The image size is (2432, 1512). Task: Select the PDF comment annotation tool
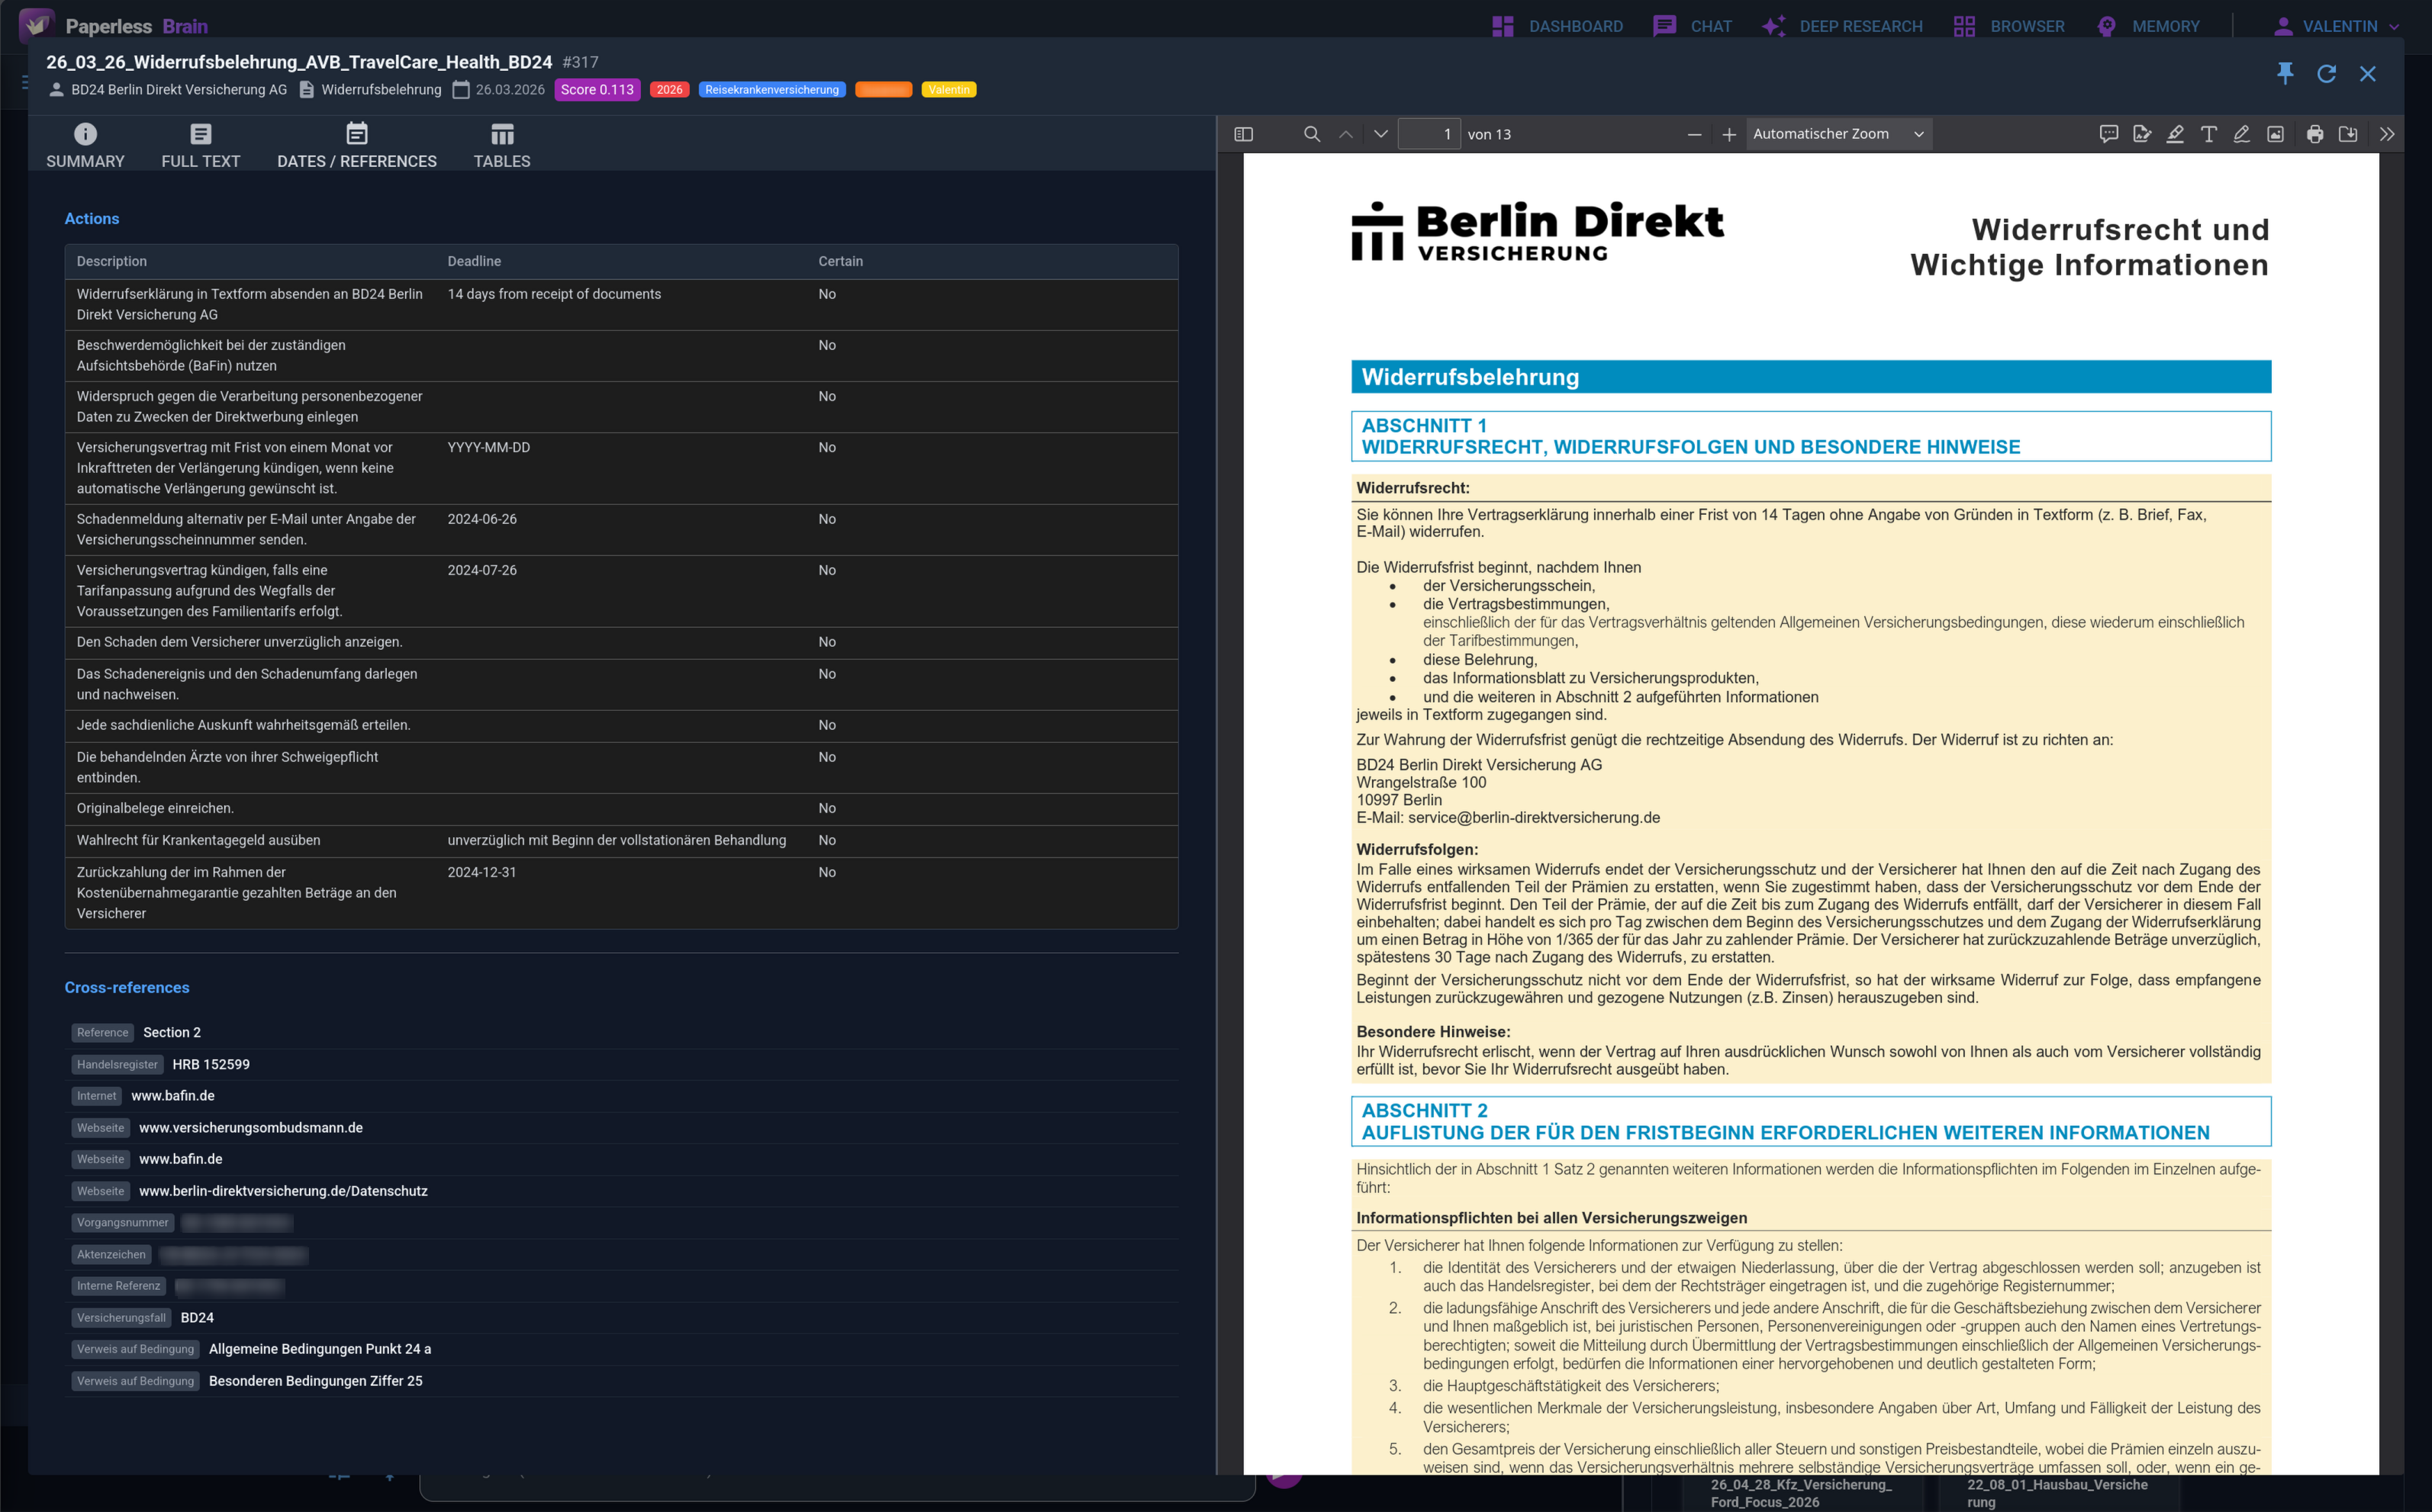[x=2108, y=134]
